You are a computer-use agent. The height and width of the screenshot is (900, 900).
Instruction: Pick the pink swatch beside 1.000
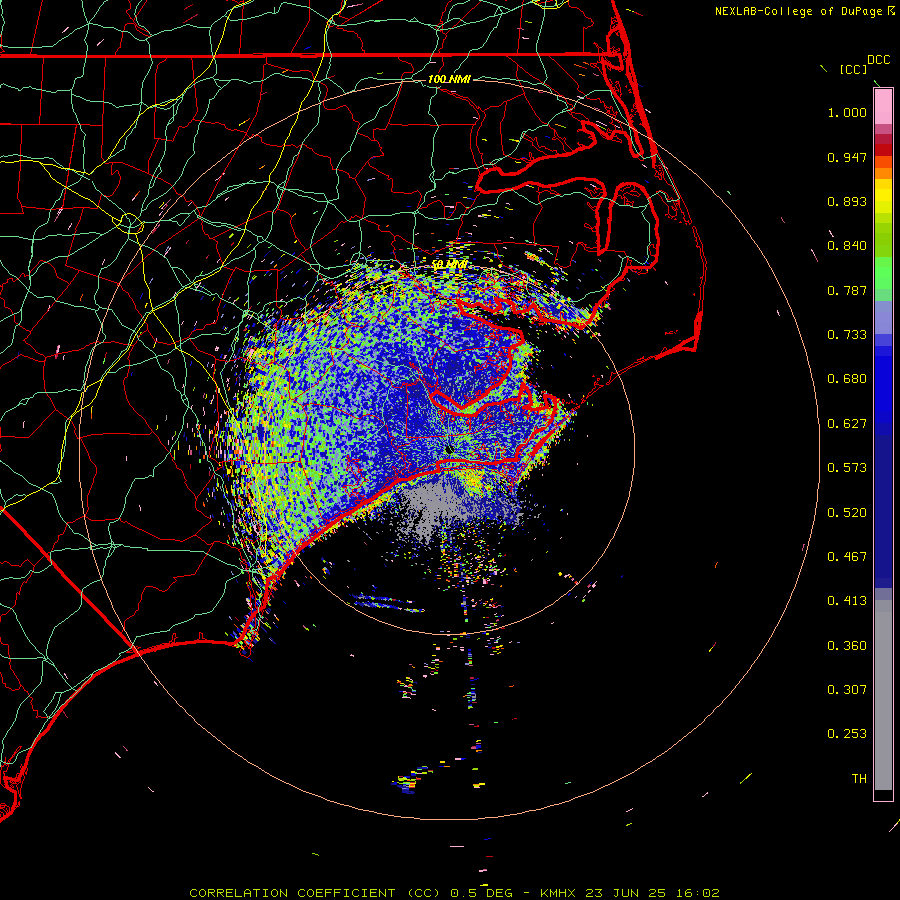pyautogui.click(x=883, y=107)
